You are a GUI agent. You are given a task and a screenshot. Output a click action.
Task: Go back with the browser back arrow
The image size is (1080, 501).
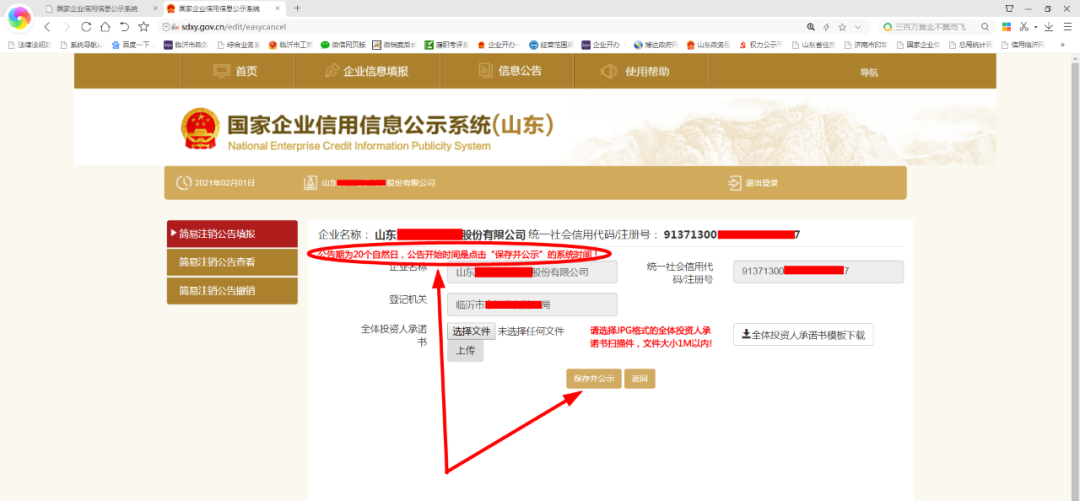tap(47, 27)
